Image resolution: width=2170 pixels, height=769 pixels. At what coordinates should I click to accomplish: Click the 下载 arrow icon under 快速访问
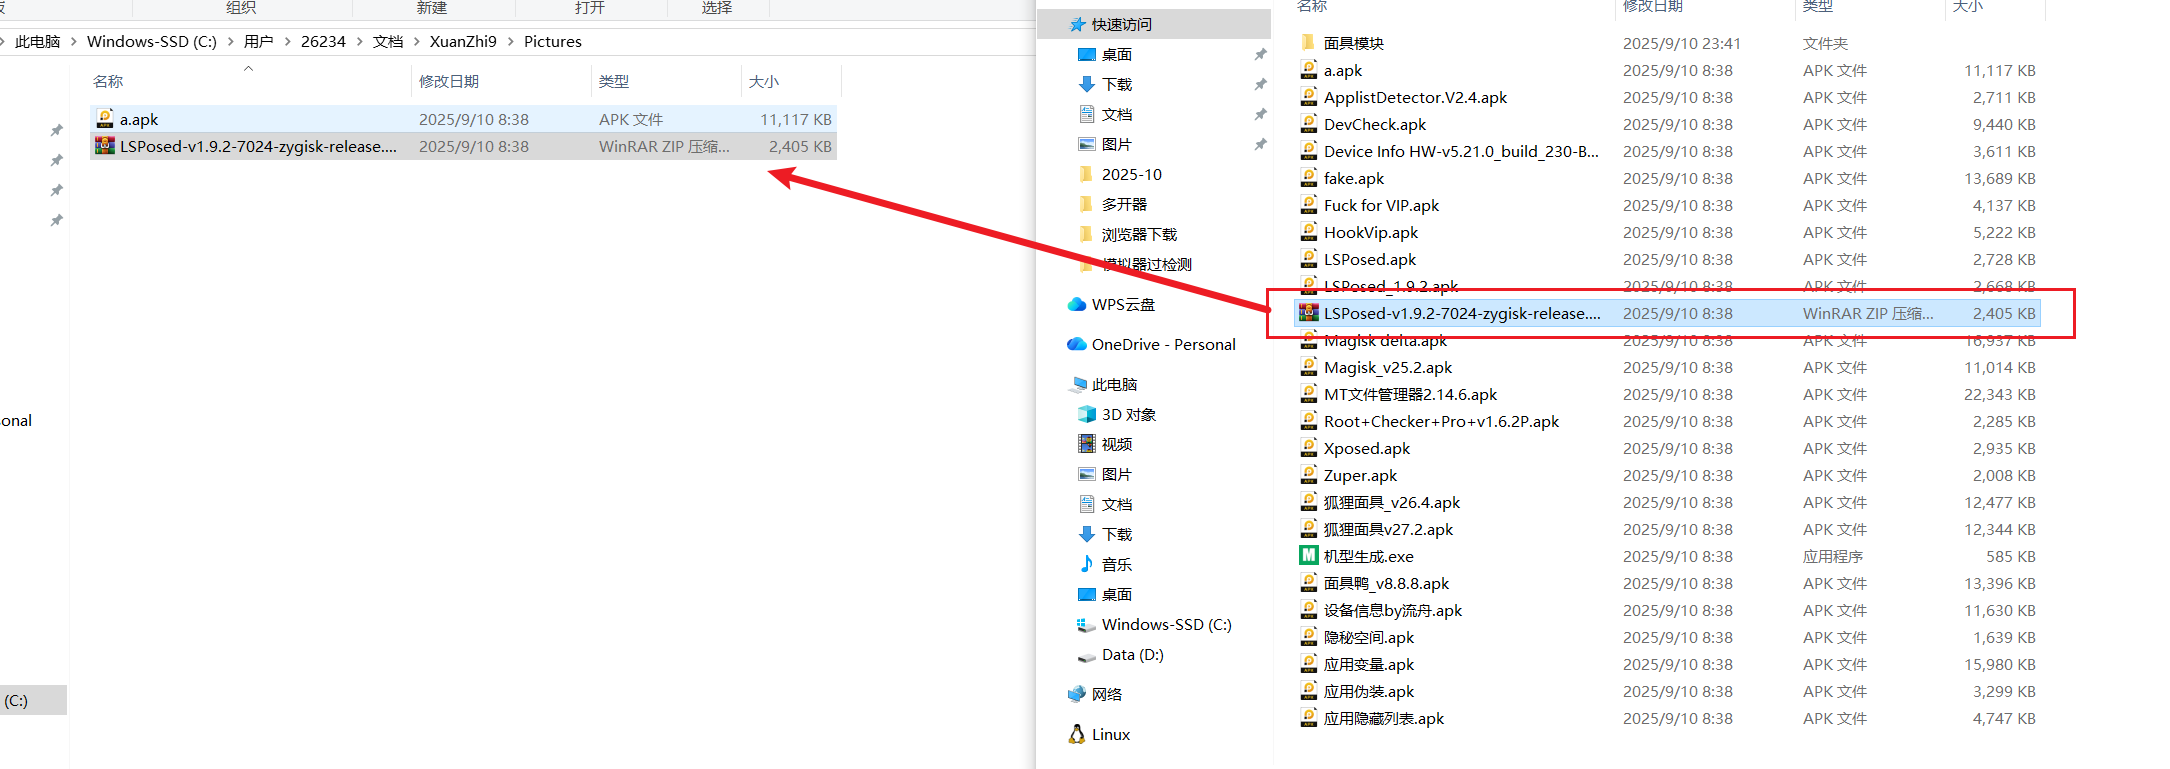(1087, 84)
